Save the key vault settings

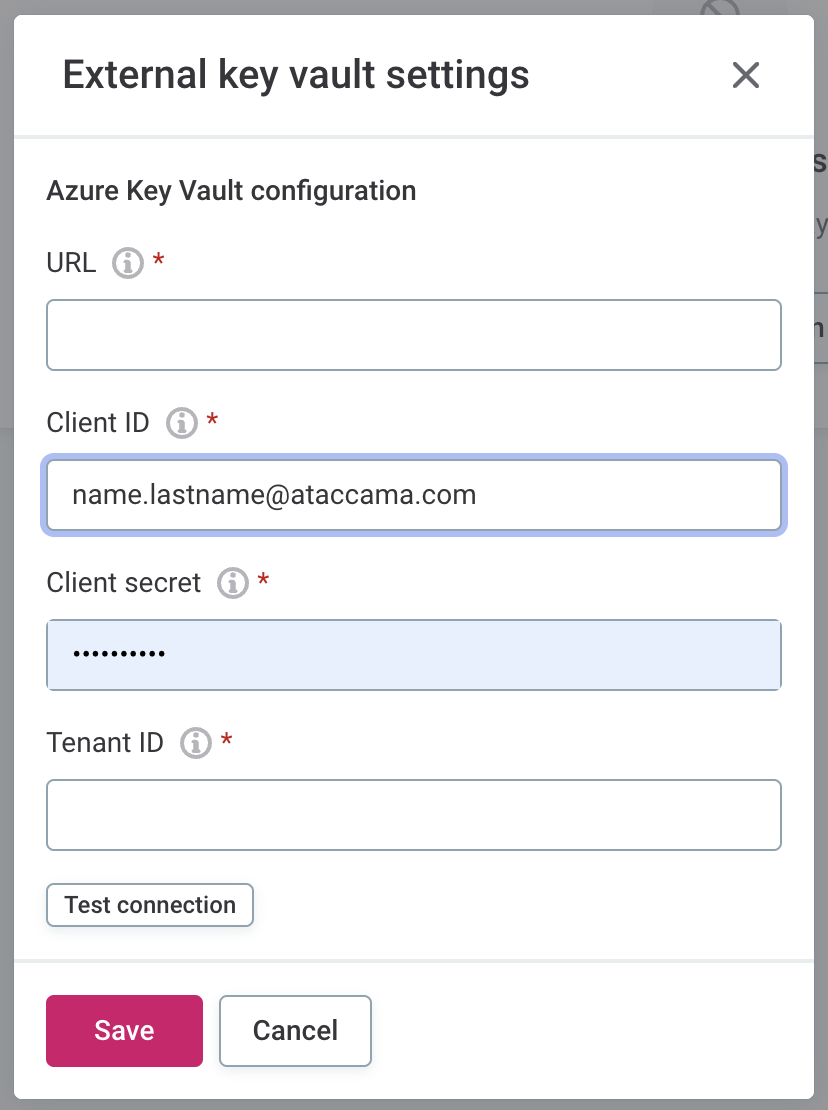124,1031
